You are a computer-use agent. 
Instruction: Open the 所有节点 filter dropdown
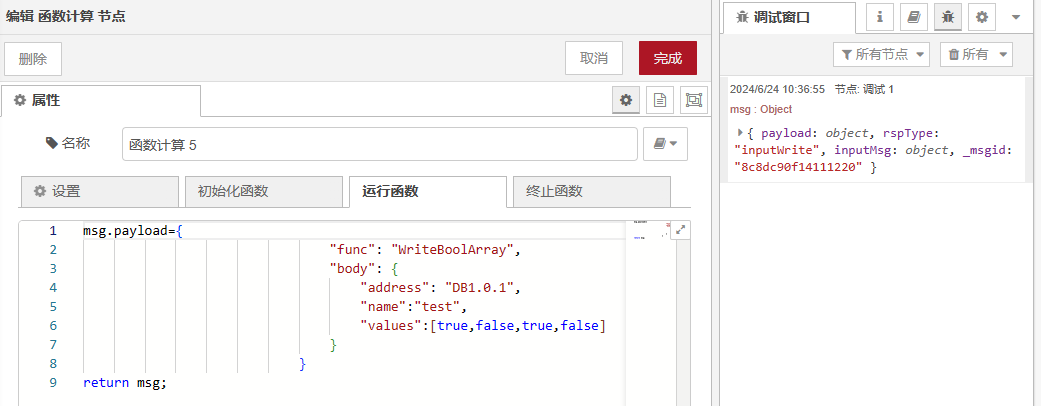click(x=881, y=54)
